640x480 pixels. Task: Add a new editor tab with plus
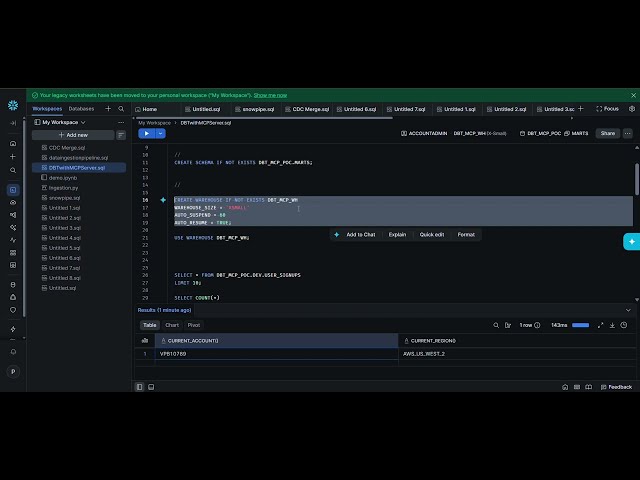[581, 109]
